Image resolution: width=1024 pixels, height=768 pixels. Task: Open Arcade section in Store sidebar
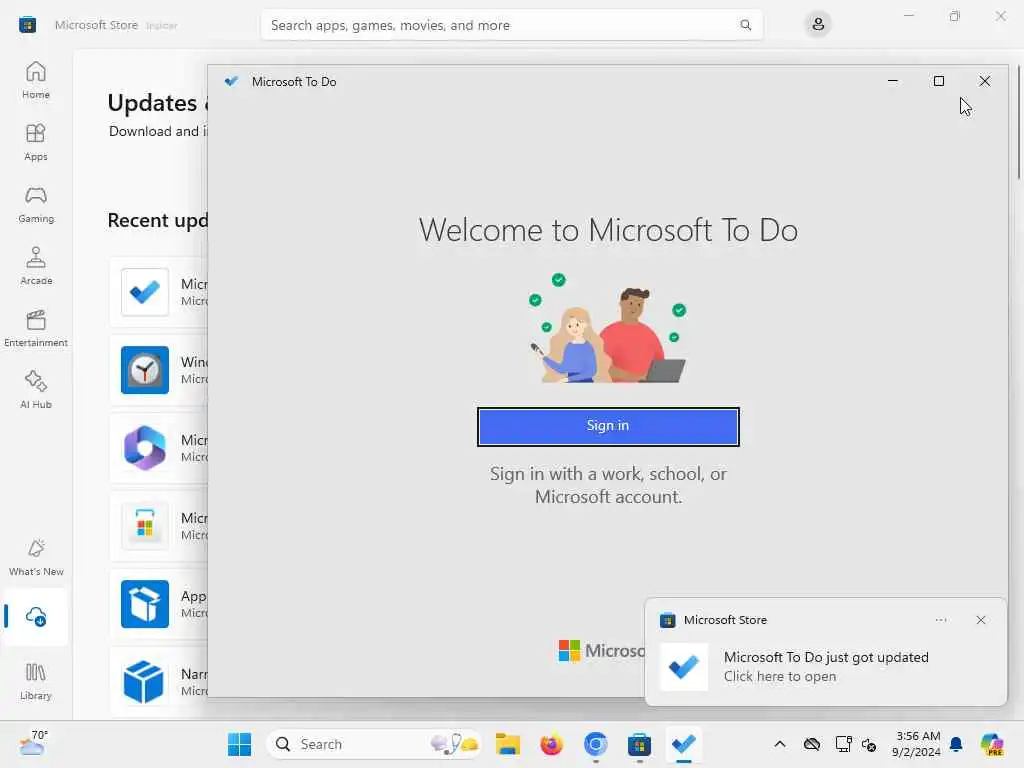(x=35, y=266)
